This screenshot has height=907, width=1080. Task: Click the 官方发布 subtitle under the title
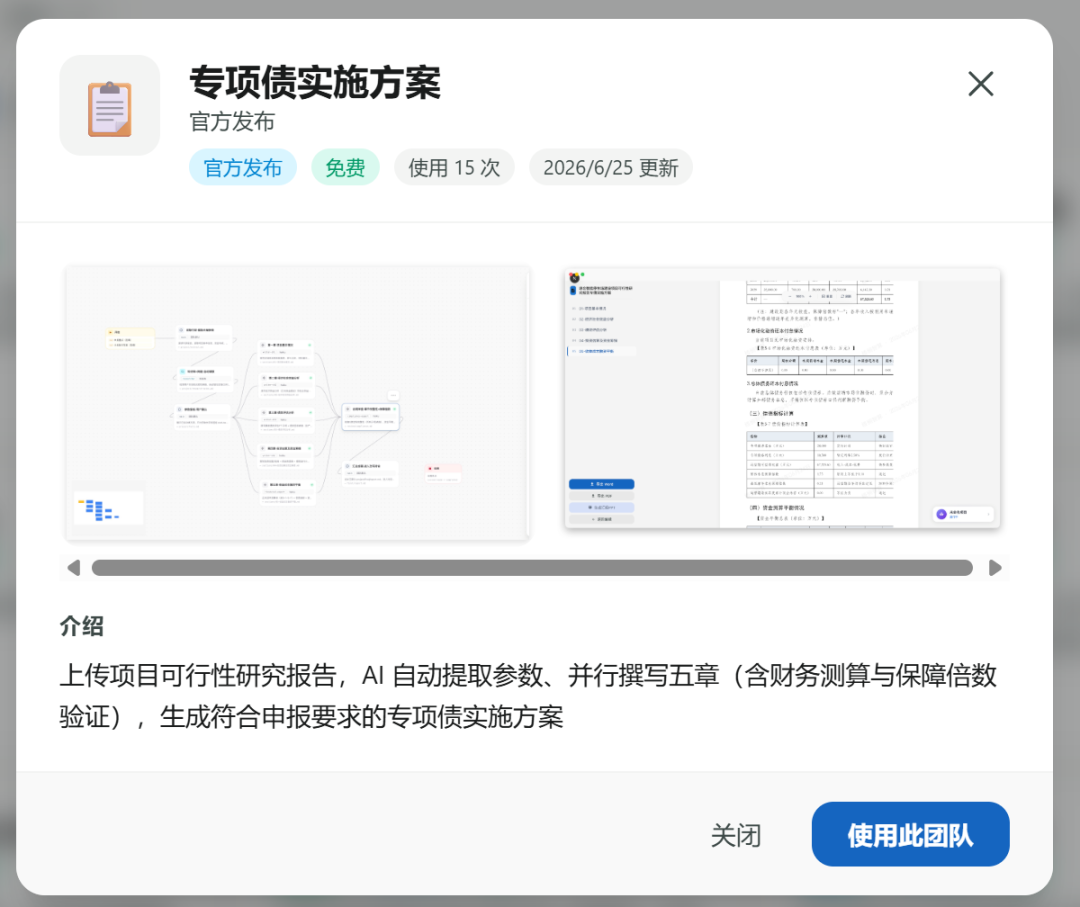click(232, 122)
